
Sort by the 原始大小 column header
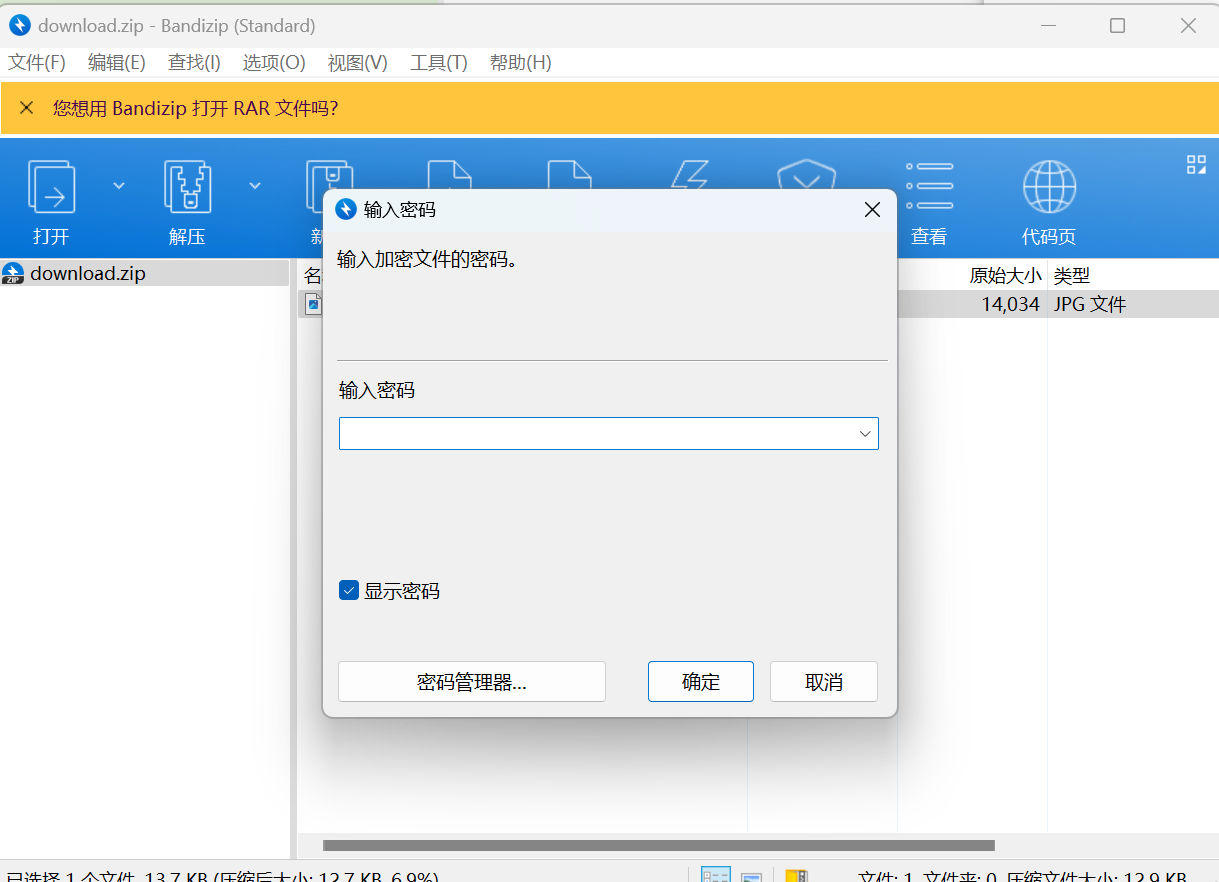tap(1005, 275)
